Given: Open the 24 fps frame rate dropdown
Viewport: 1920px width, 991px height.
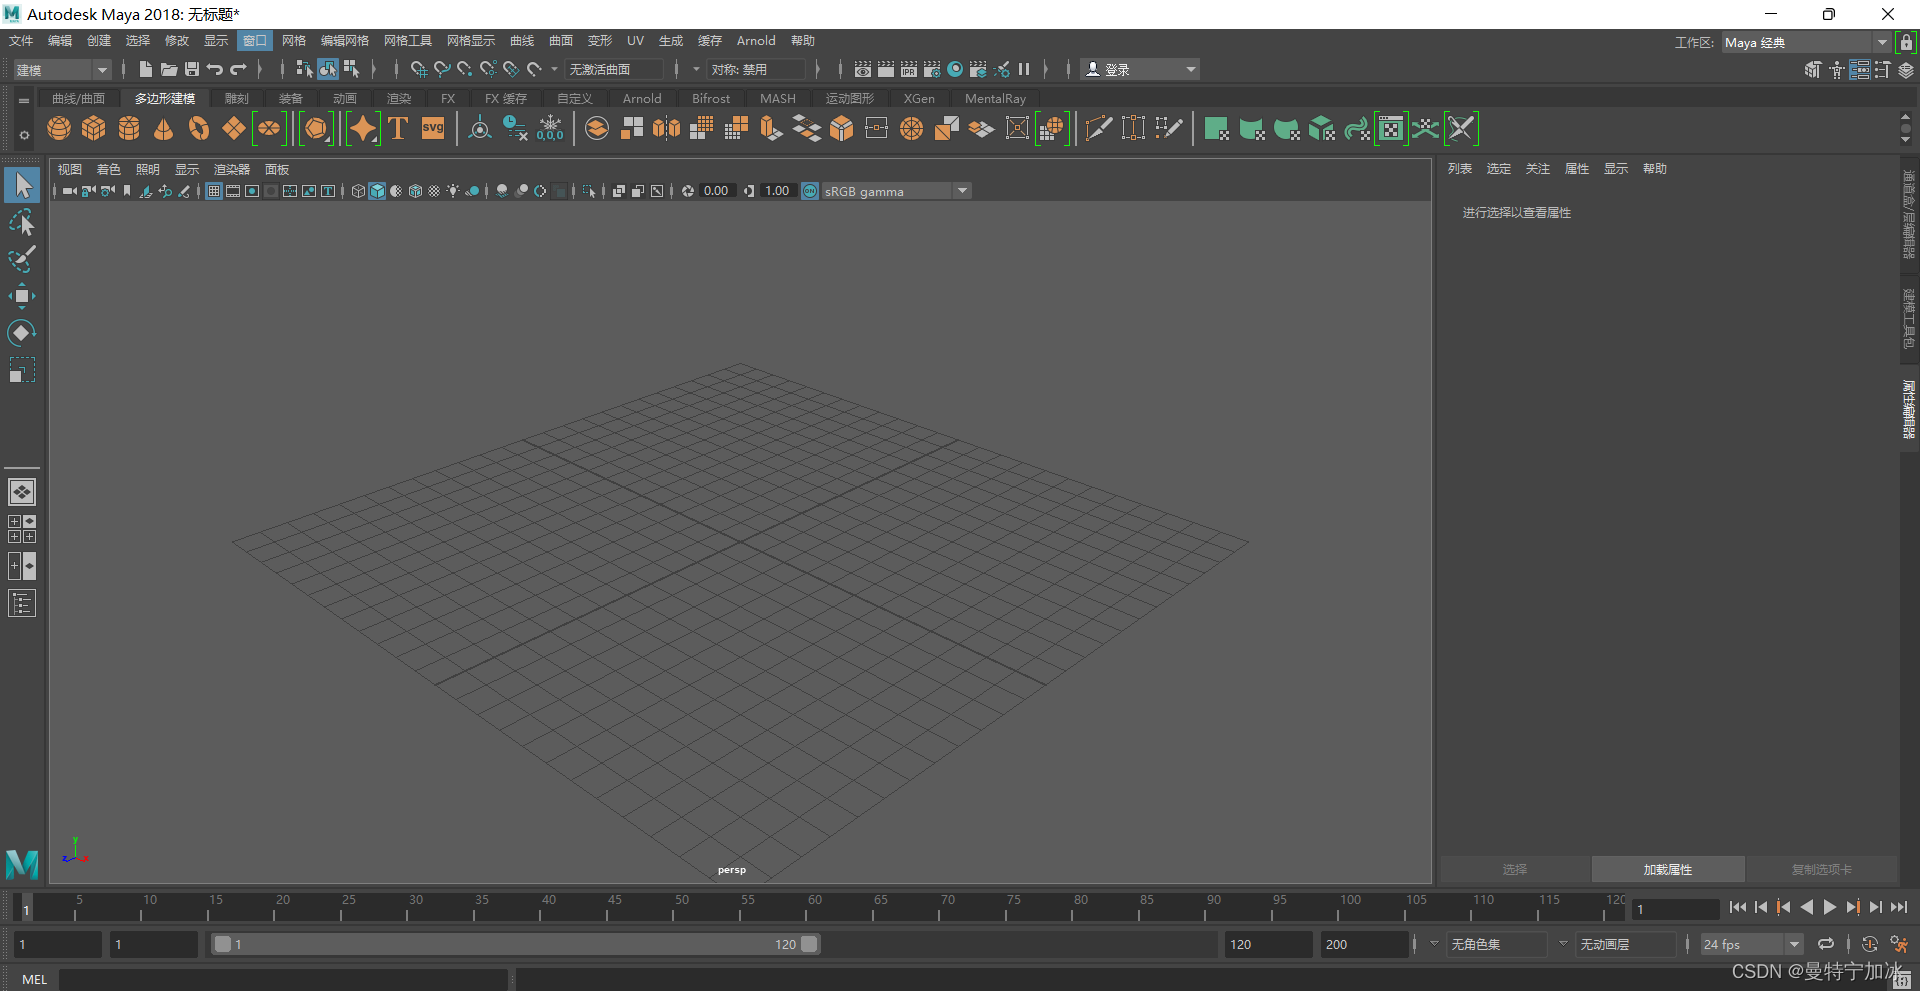Looking at the screenshot, I should (1794, 944).
